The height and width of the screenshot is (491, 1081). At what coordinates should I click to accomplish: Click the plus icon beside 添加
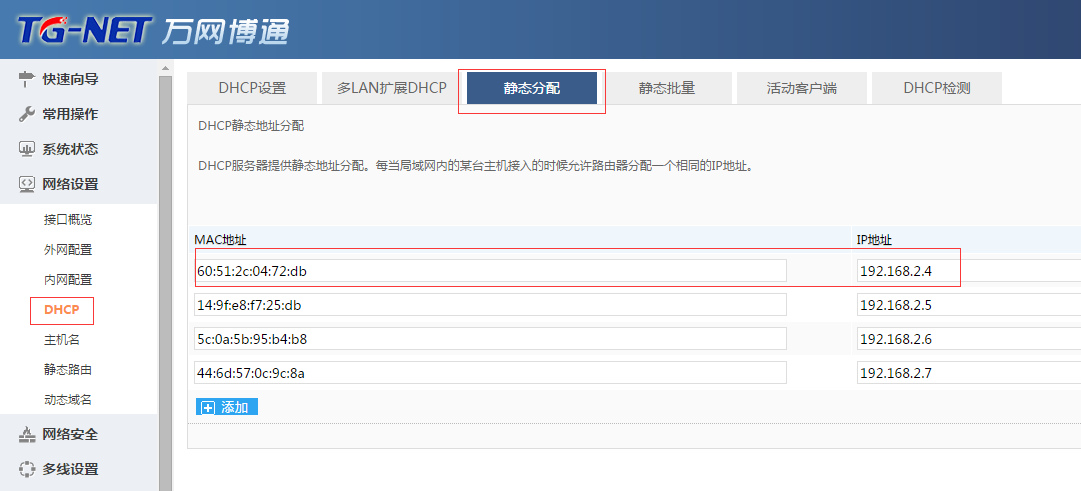tap(208, 407)
